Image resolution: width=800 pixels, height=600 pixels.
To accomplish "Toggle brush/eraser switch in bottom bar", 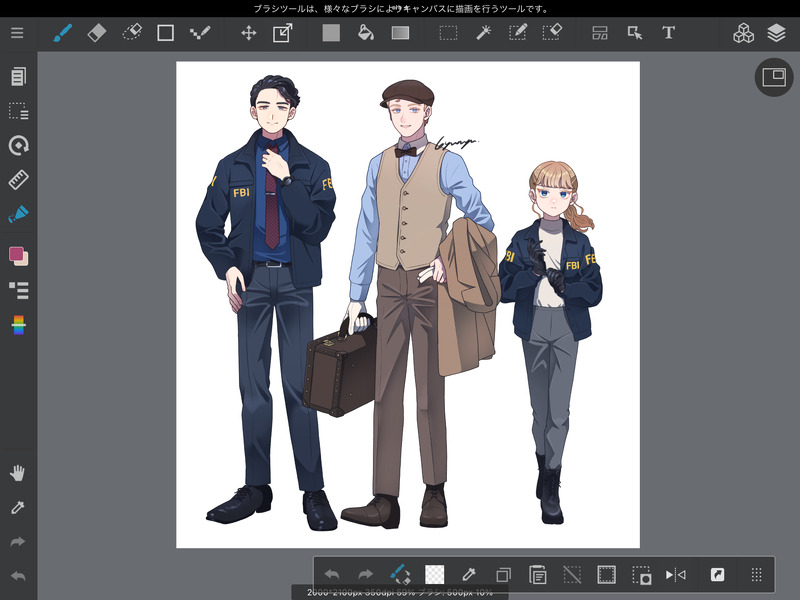I will [401, 574].
